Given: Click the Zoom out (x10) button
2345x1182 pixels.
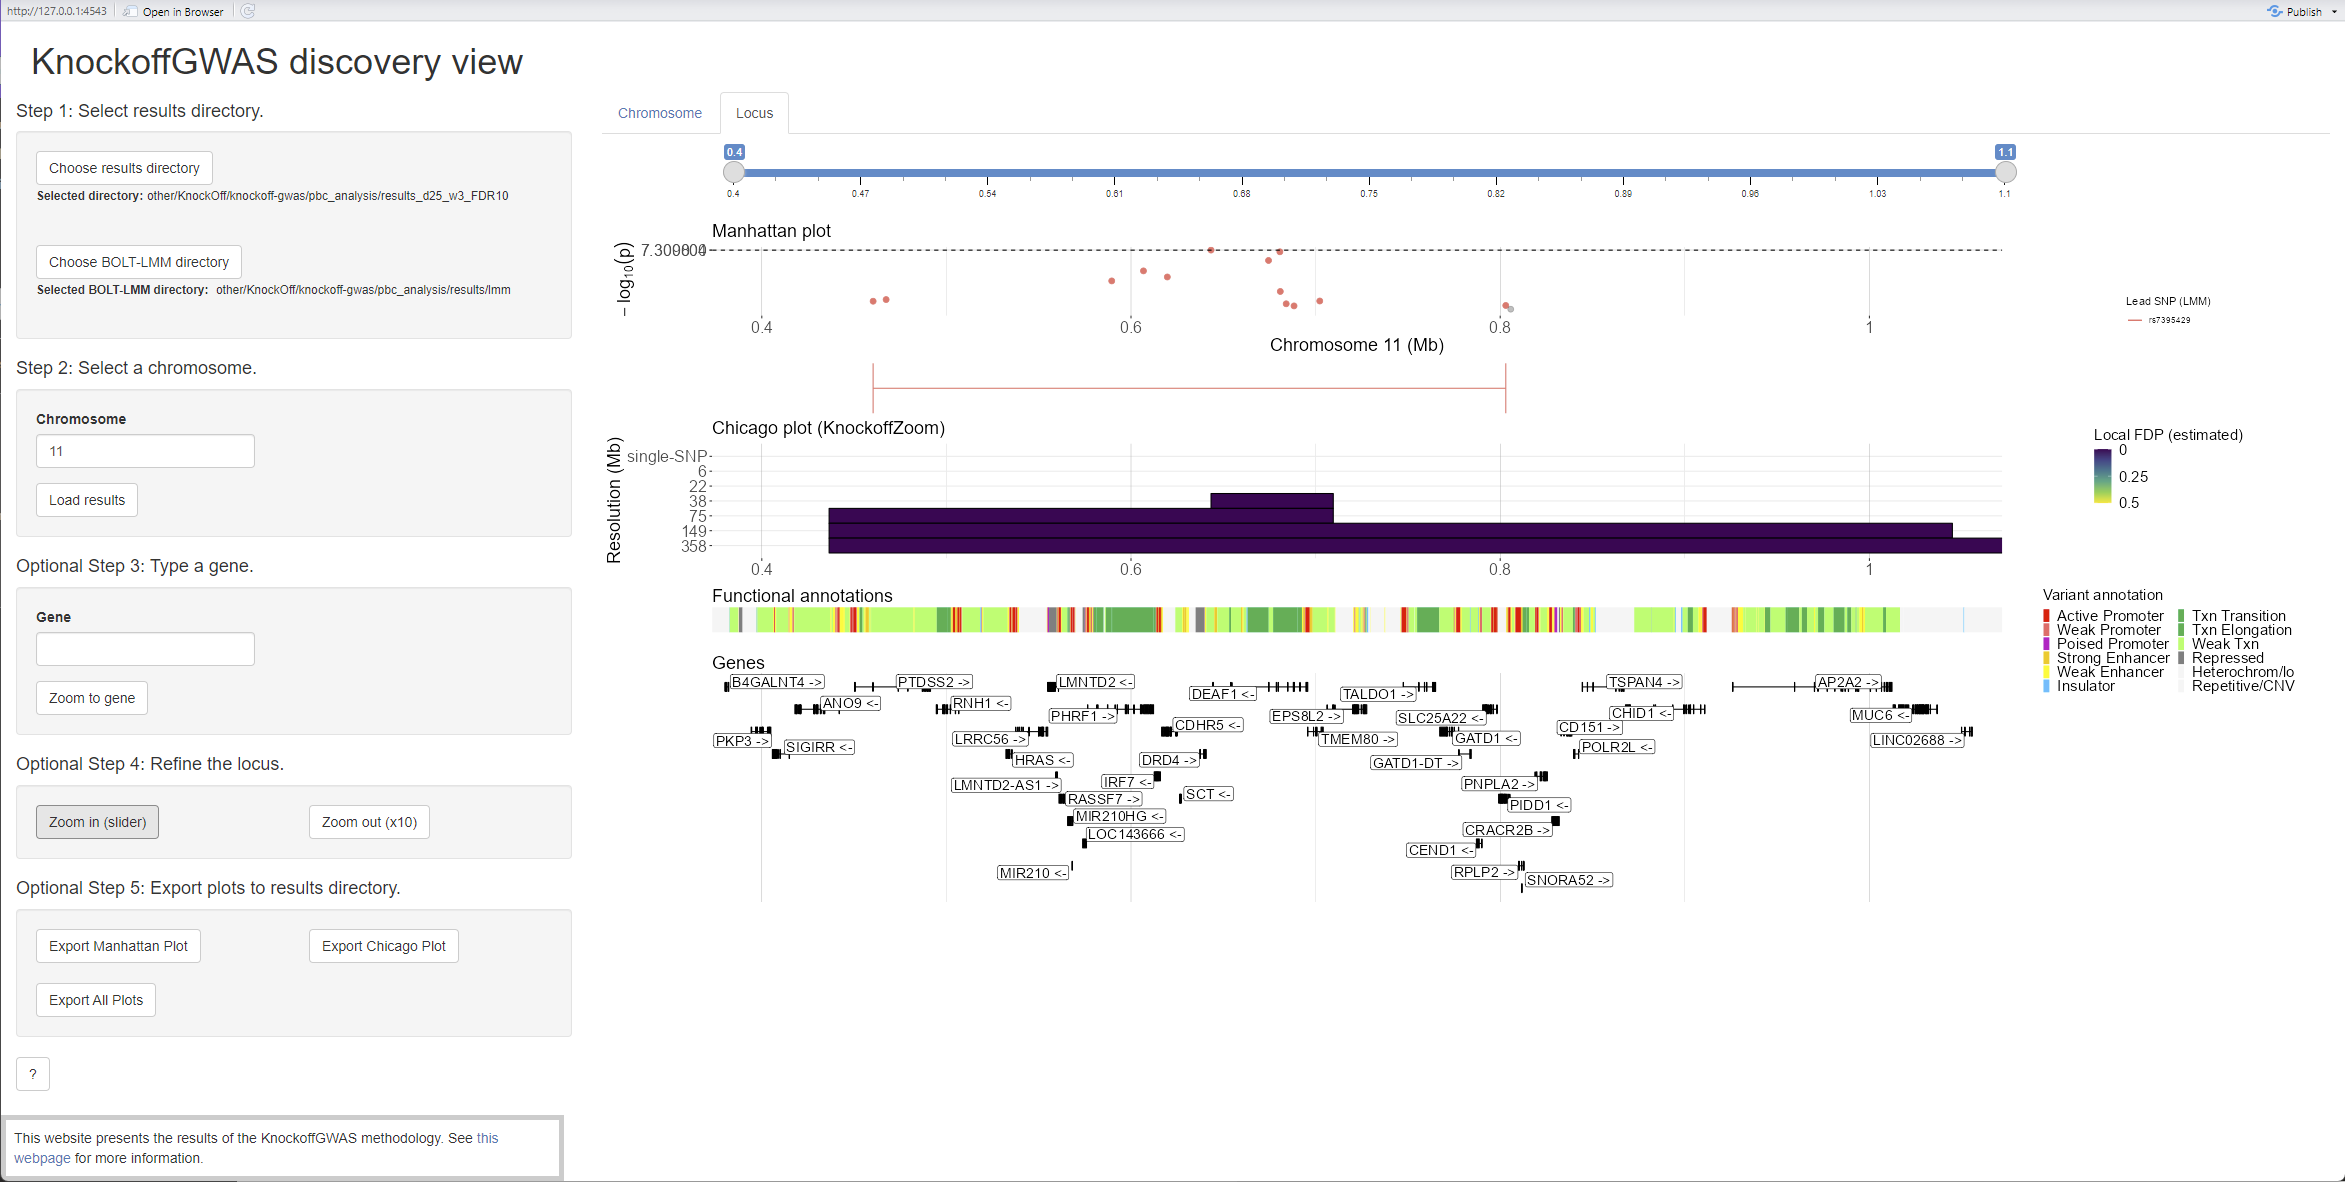Looking at the screenshot, I should pyautogui.click(x=369, y=822).
